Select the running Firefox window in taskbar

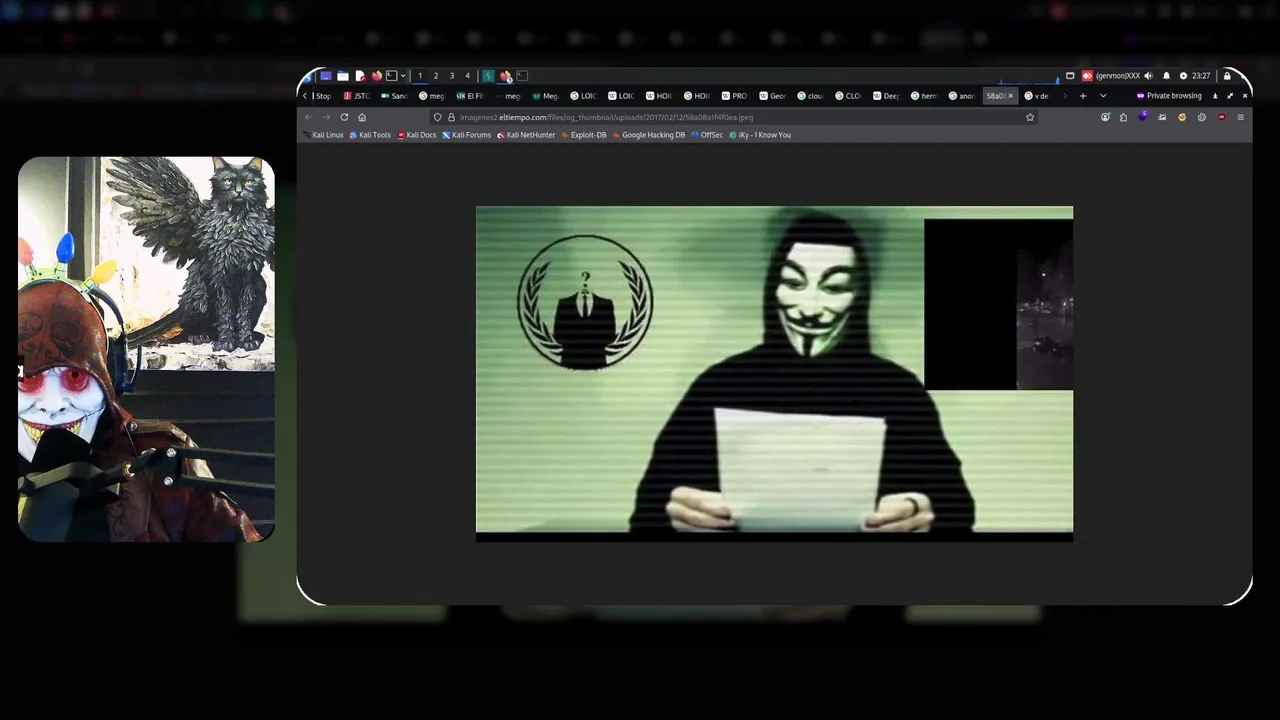(506, 76)
